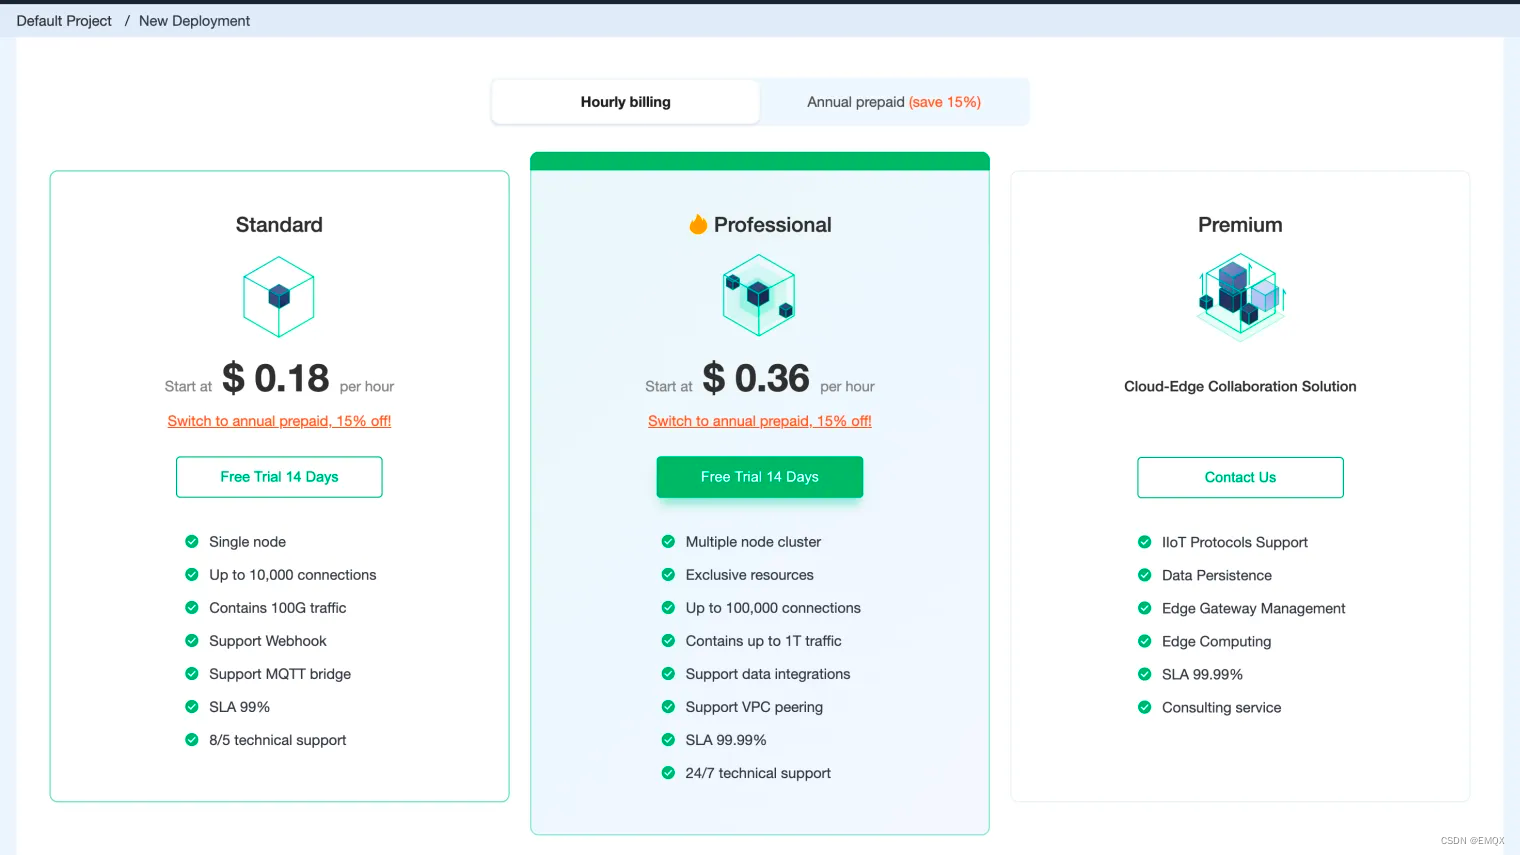The height and width of the screenshot is (855, 1520).
Task: Click the $ 0.18 price
Action: coord(276,378)
